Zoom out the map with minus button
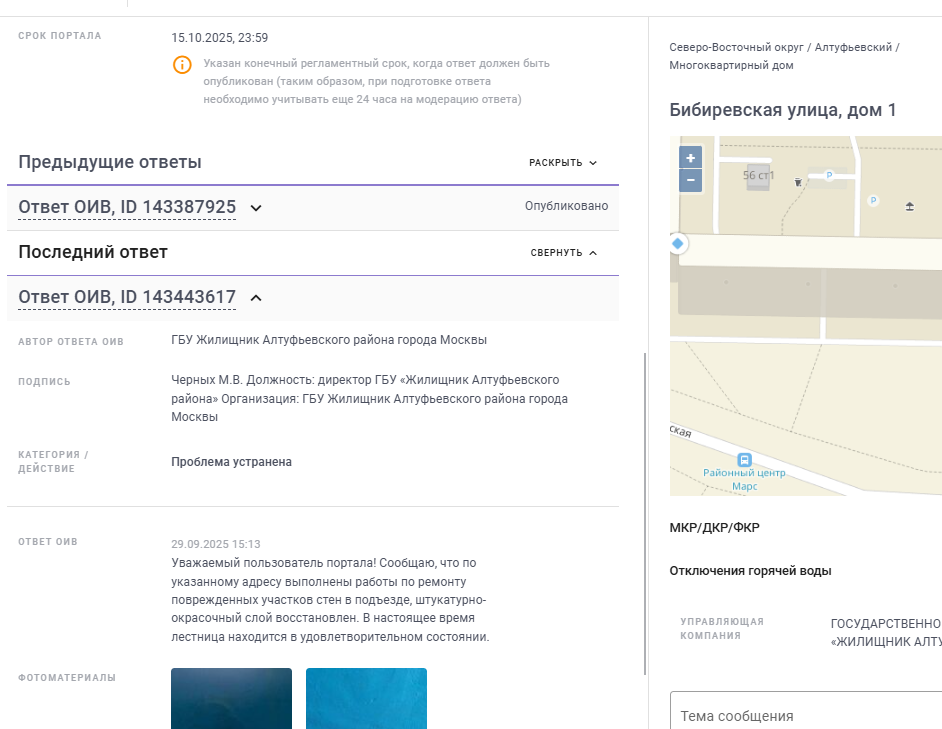Image resolution: width=942 pixels, height=729 pixels. tap(690, 180)
